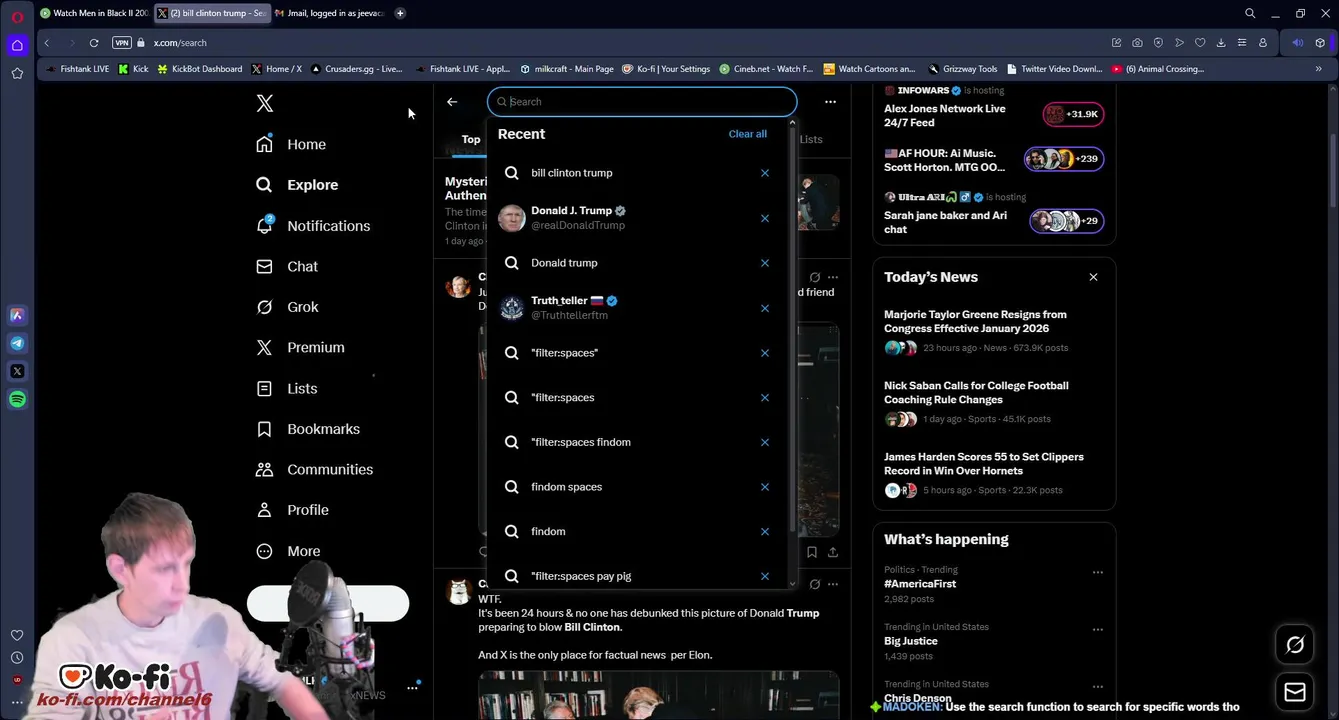Viewport: 1339px width, 720px height.
Task: Remove Truth_teller from recent searches
Action: coord(765,308)
